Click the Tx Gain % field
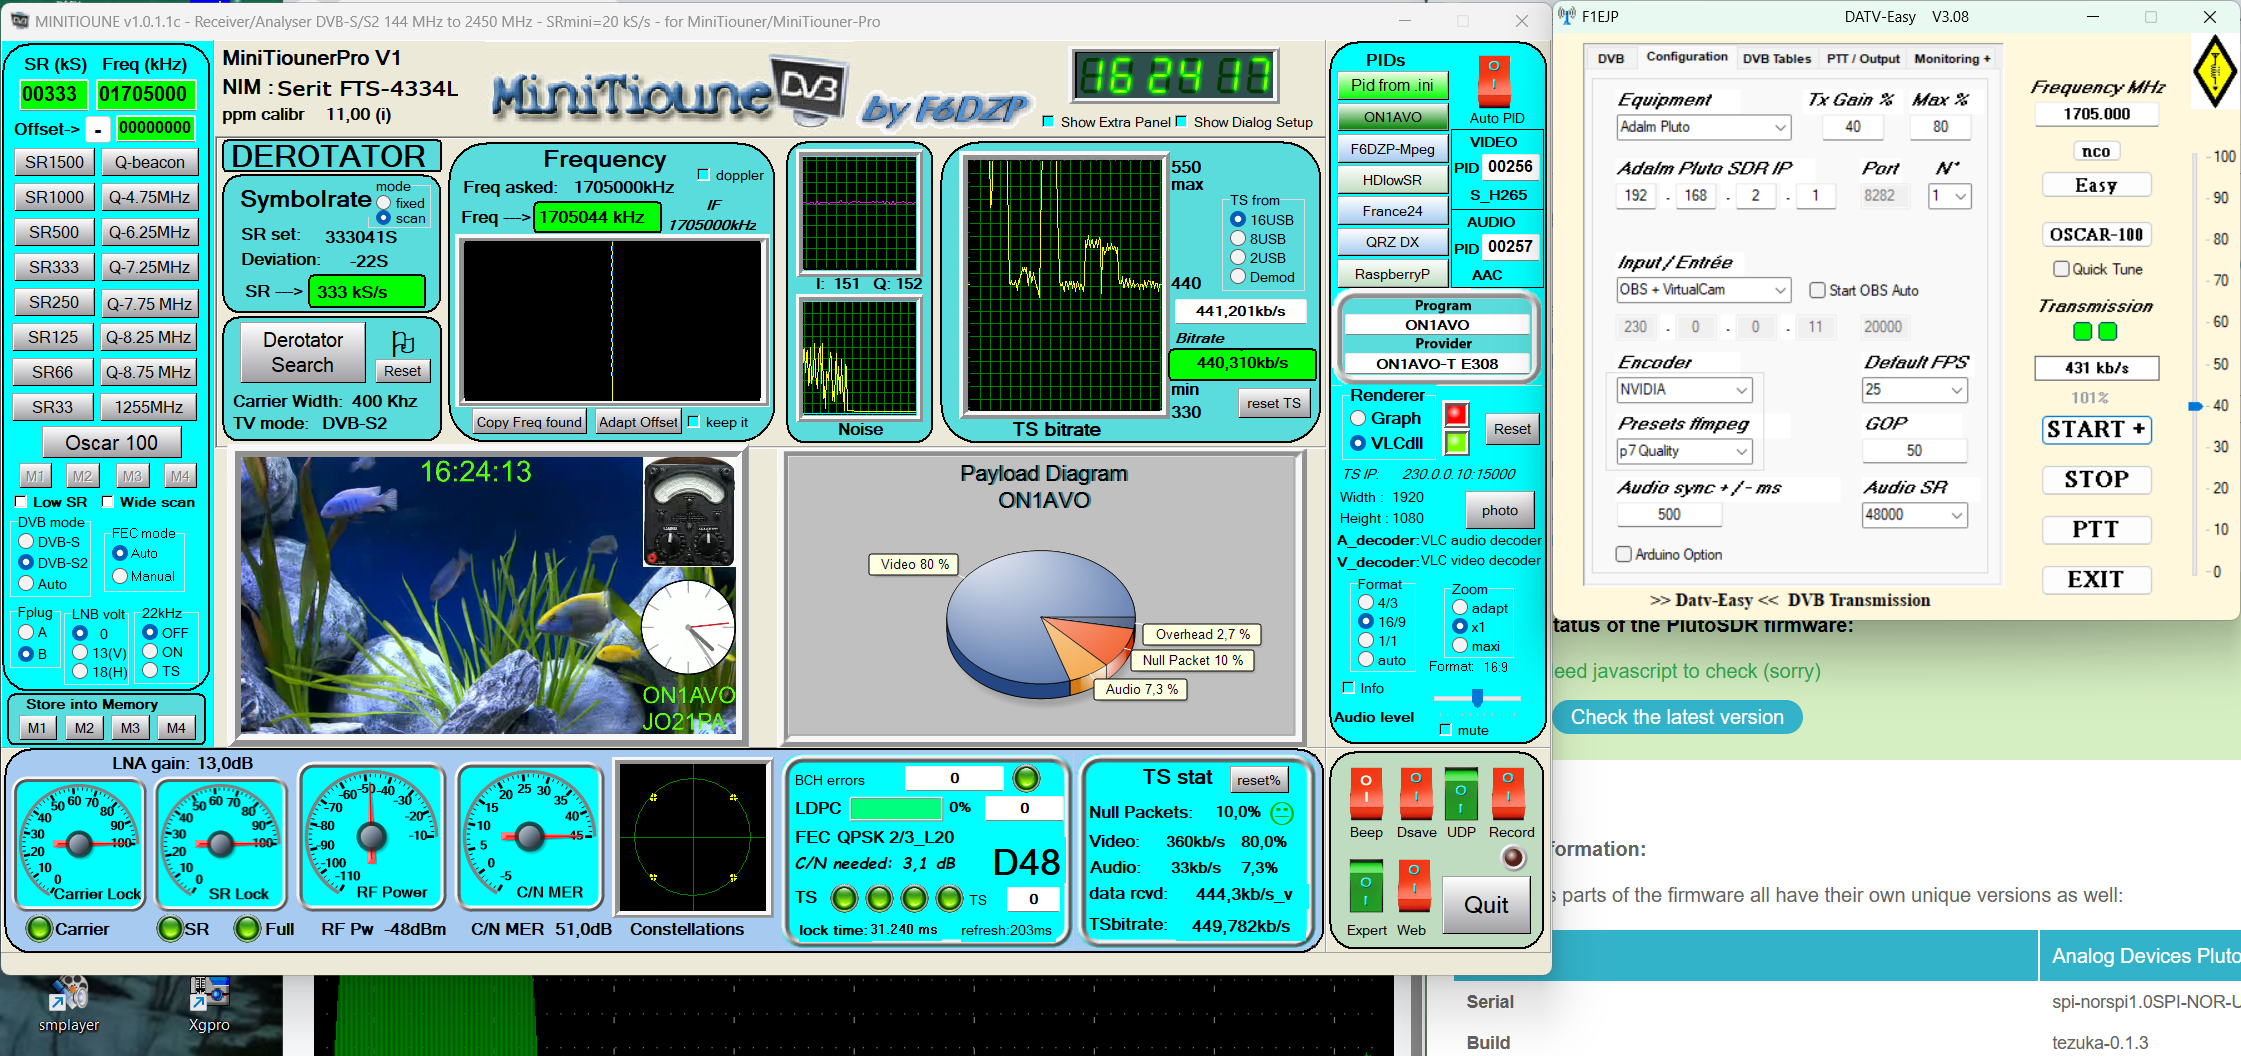This screenshot has width=2241, height=1056. [x=1852, y=127]
